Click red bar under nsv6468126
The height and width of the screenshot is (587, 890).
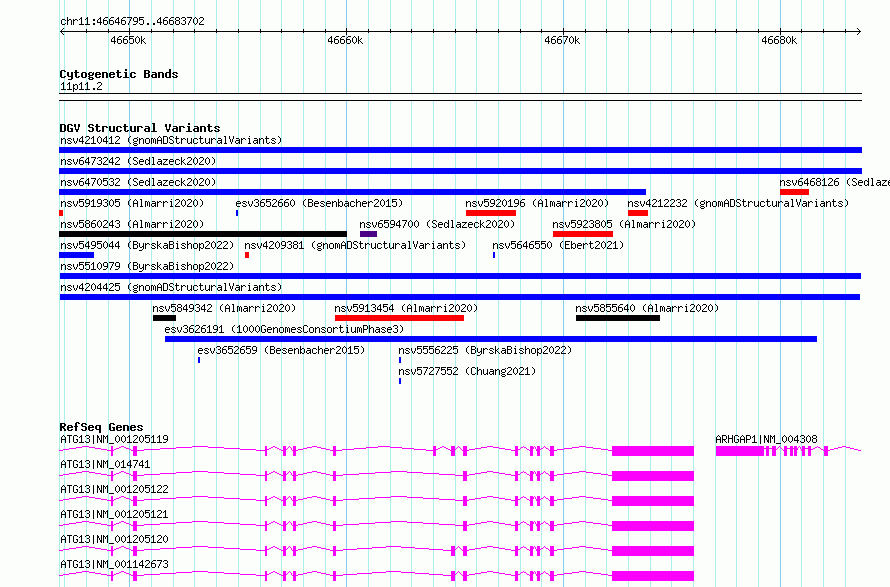(x=794, y=192)
